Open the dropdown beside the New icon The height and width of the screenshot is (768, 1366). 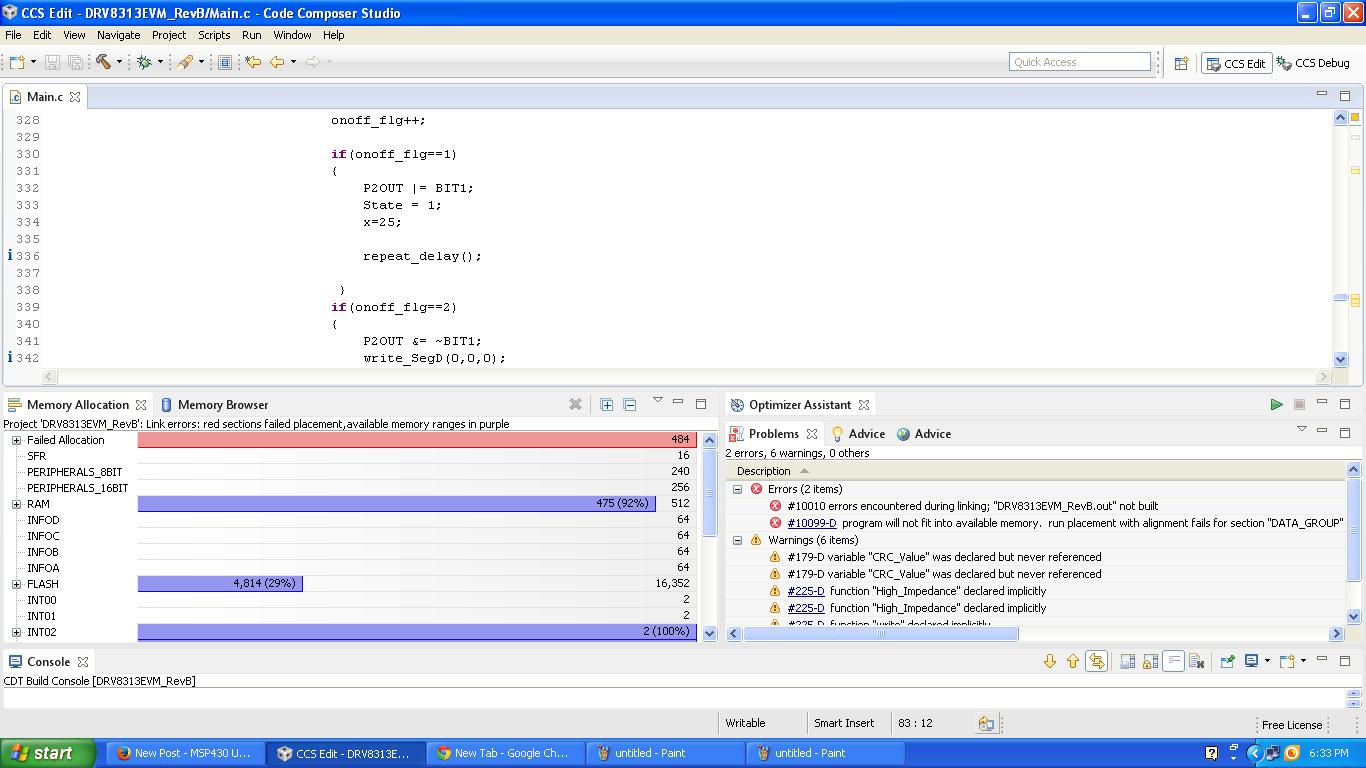tap(33, 62)
